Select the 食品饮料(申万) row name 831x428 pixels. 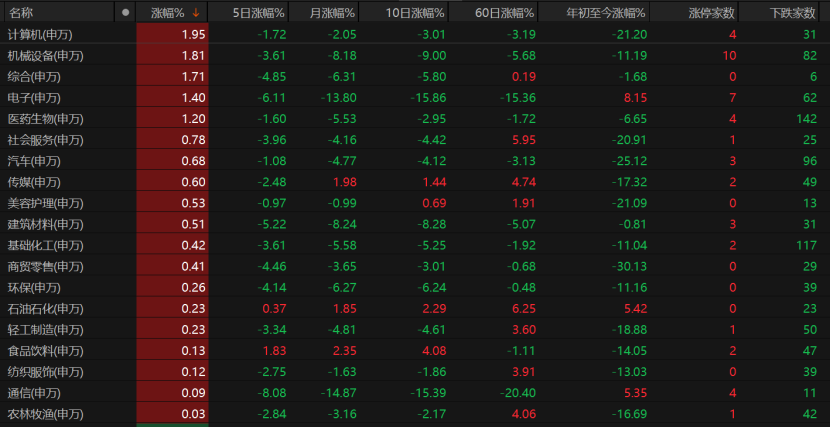[x=46, y=351]
